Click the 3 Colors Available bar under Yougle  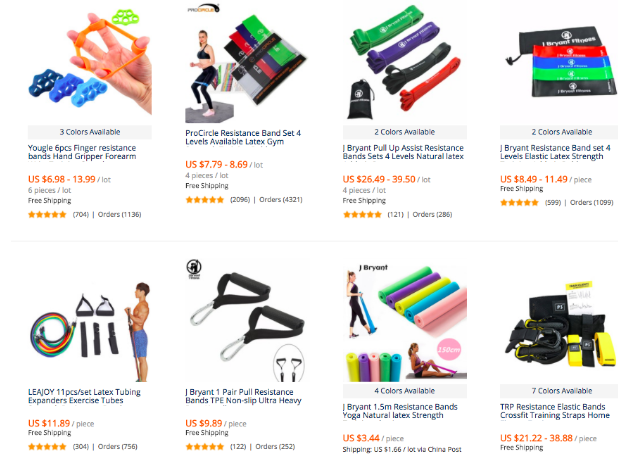[x=90, y=132]
